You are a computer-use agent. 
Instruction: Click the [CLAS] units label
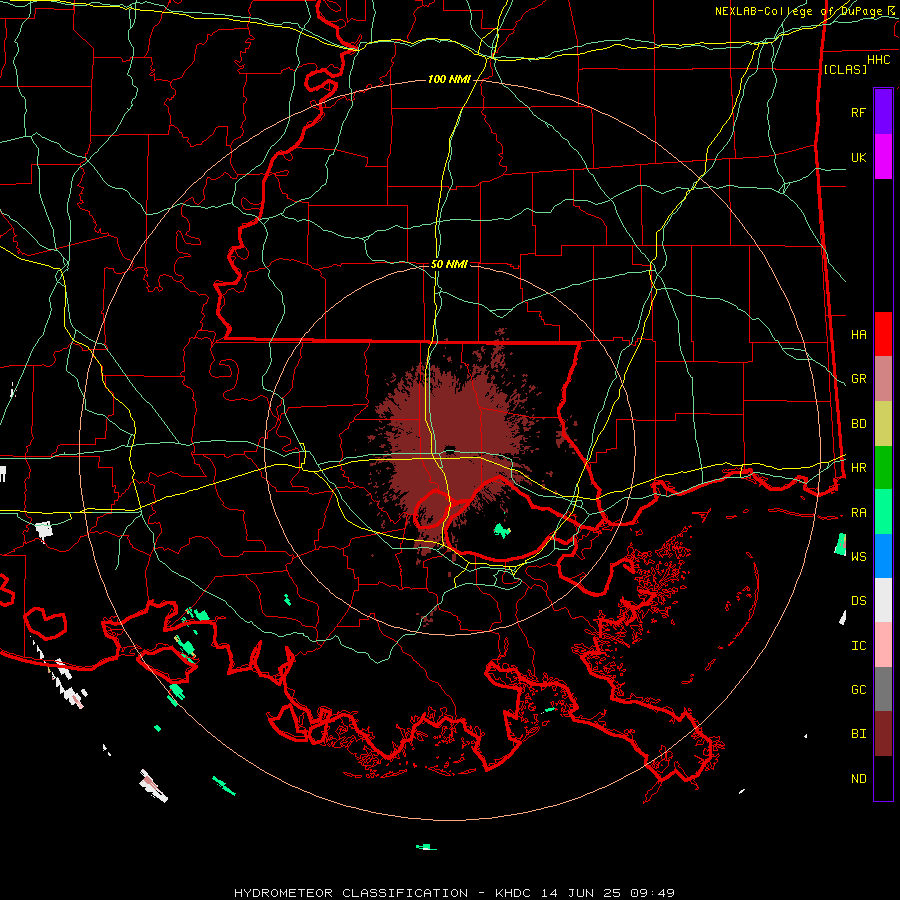tap(845, 69)
